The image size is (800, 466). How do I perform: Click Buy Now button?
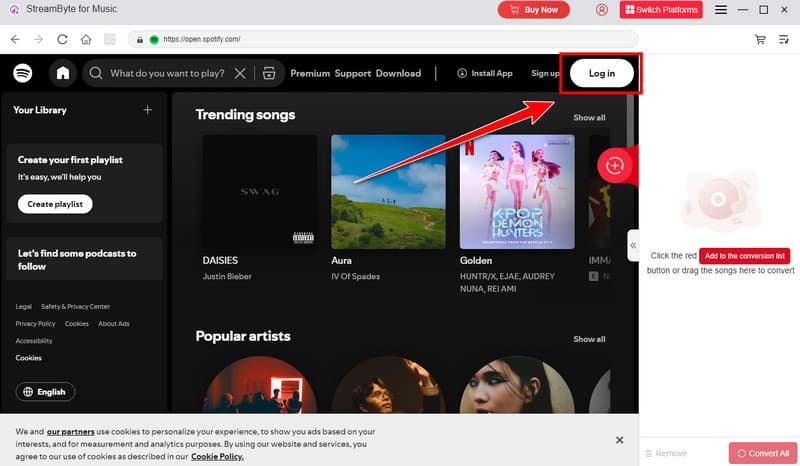pos(534,10)
